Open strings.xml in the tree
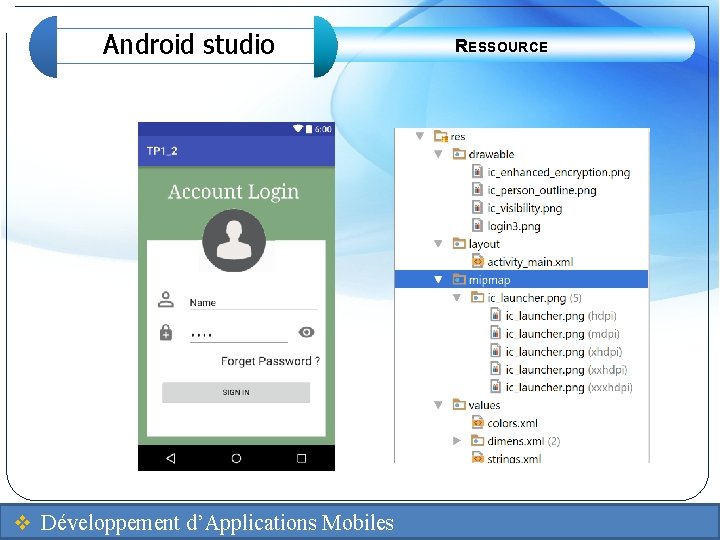720x540 pixels. click(x=514, y=458)
